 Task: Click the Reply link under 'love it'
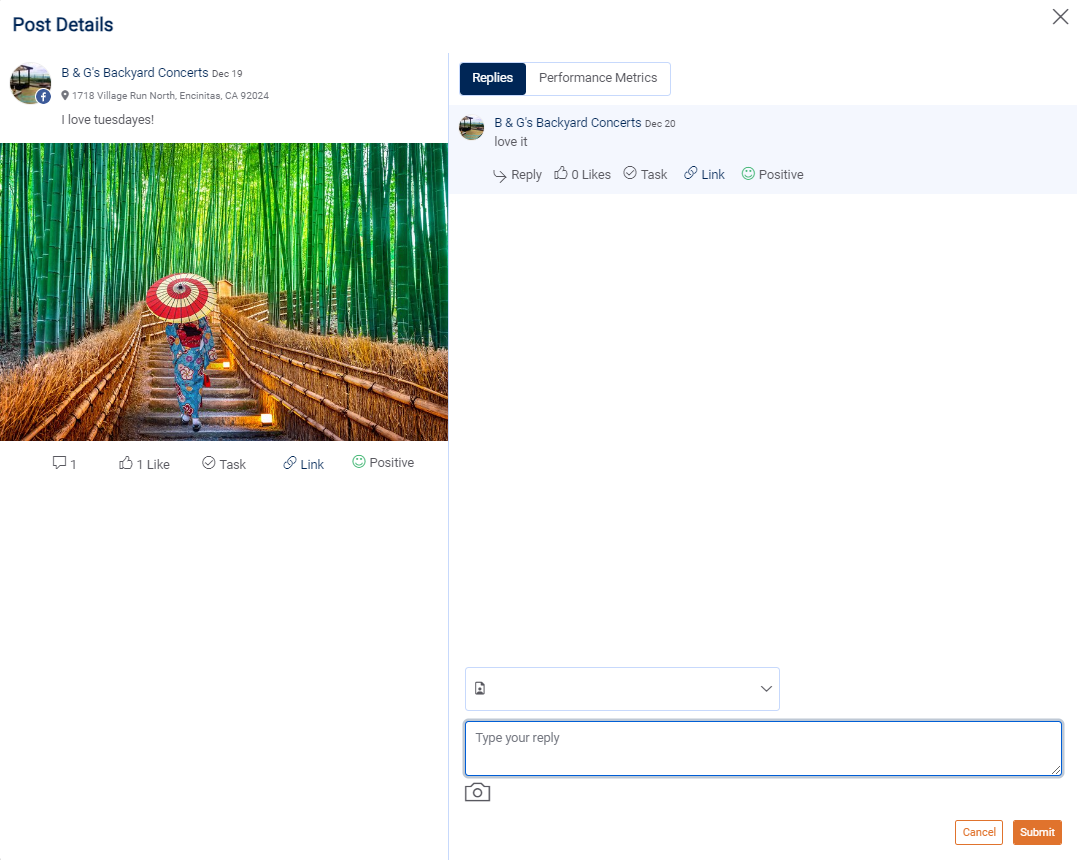517,173
